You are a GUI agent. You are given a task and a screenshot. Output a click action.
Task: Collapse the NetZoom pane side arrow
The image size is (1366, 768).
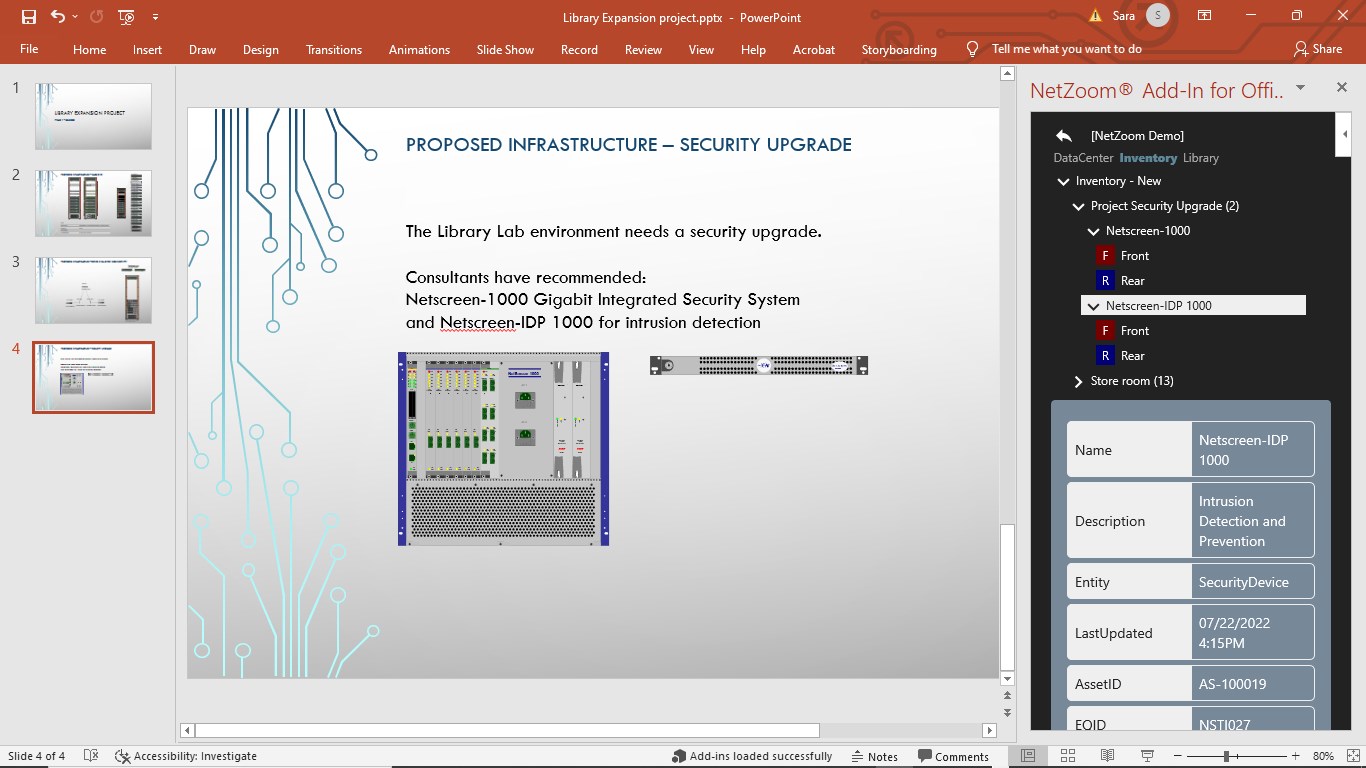pyautogui.click(x=1343, y=135)
